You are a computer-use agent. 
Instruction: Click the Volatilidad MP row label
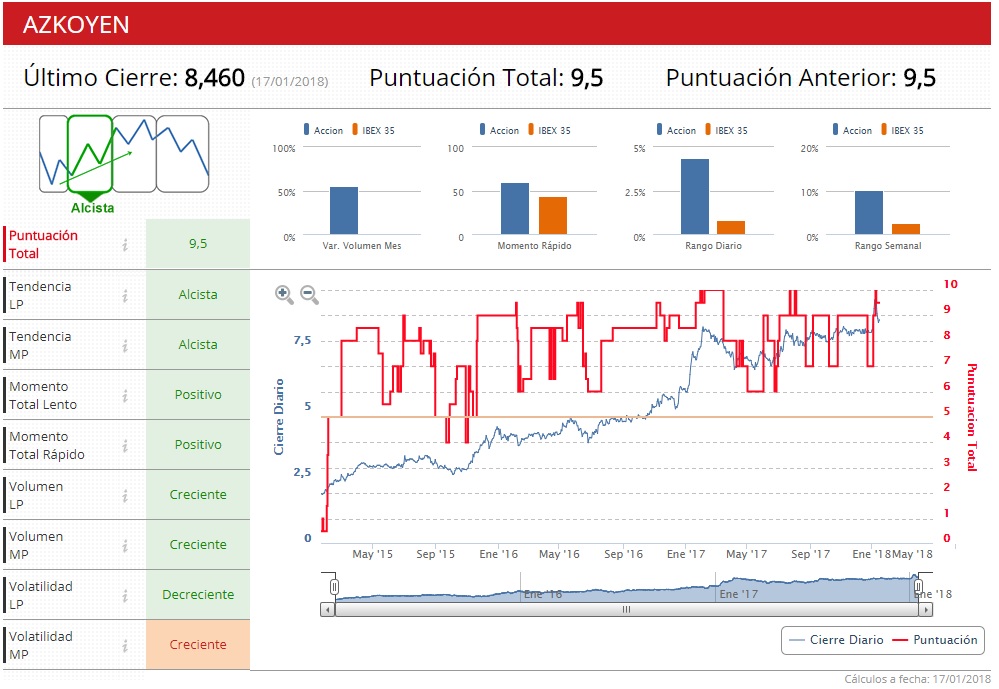[x=41, y=645]
